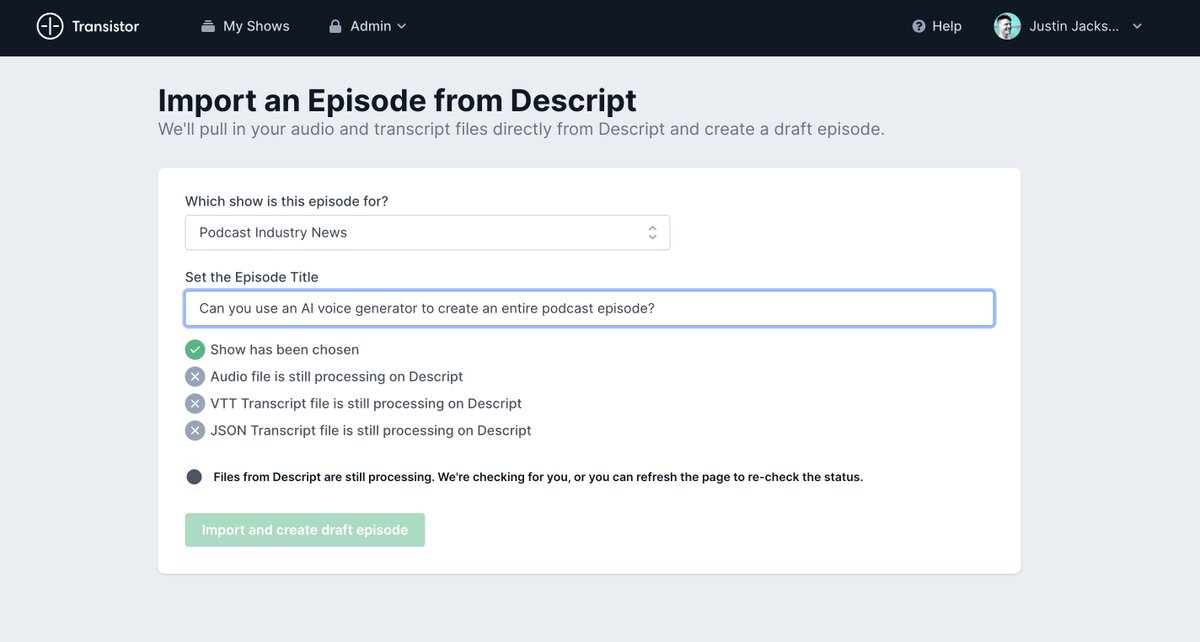The width and height of the screenshot is (1200, 642).
Task: Click the My Shows stack icon
Action: [x=208, y=27]
